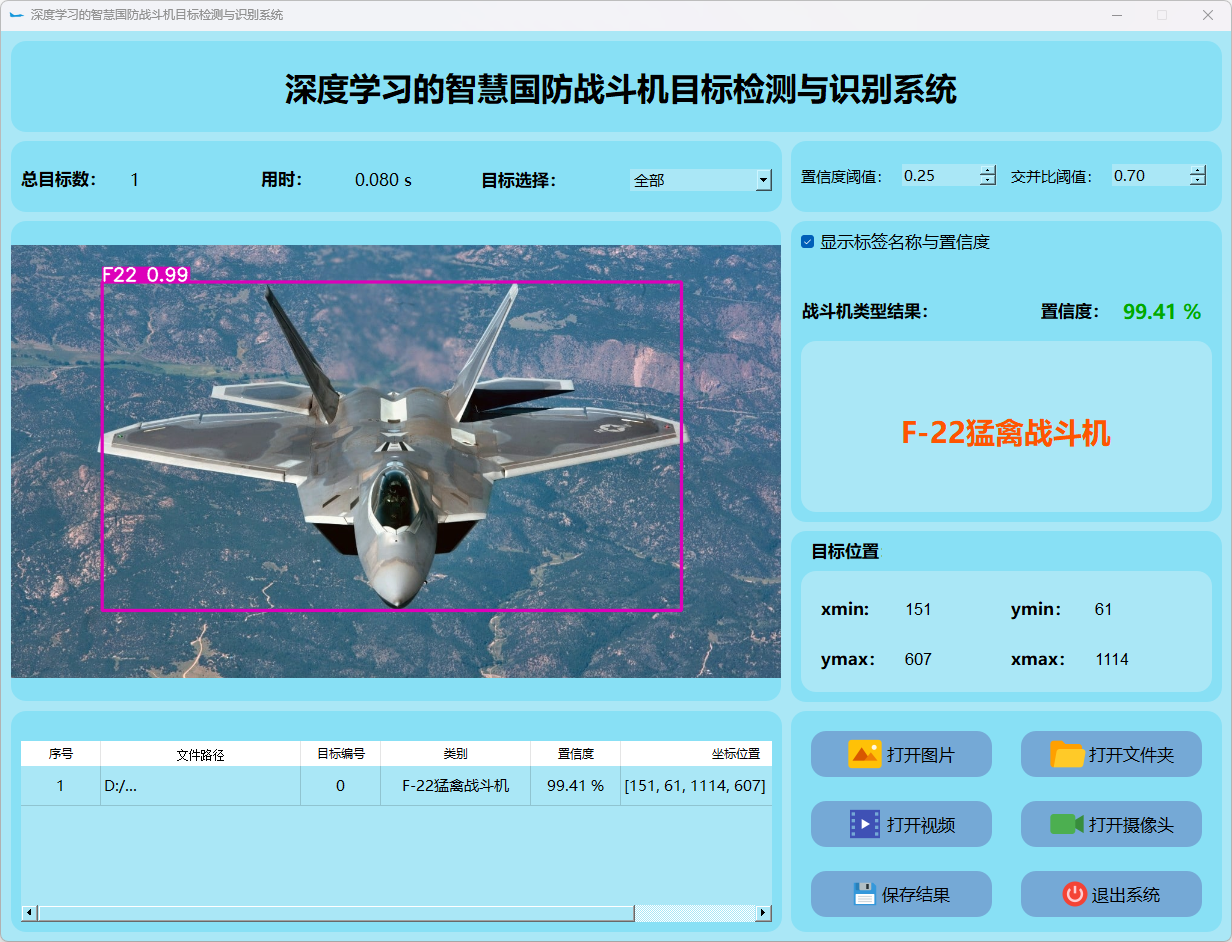The height and width of the screenshot is (942, 1232).
Task: Toggle the show label name and confidence checkbox
Action: (x=808, y=242)
